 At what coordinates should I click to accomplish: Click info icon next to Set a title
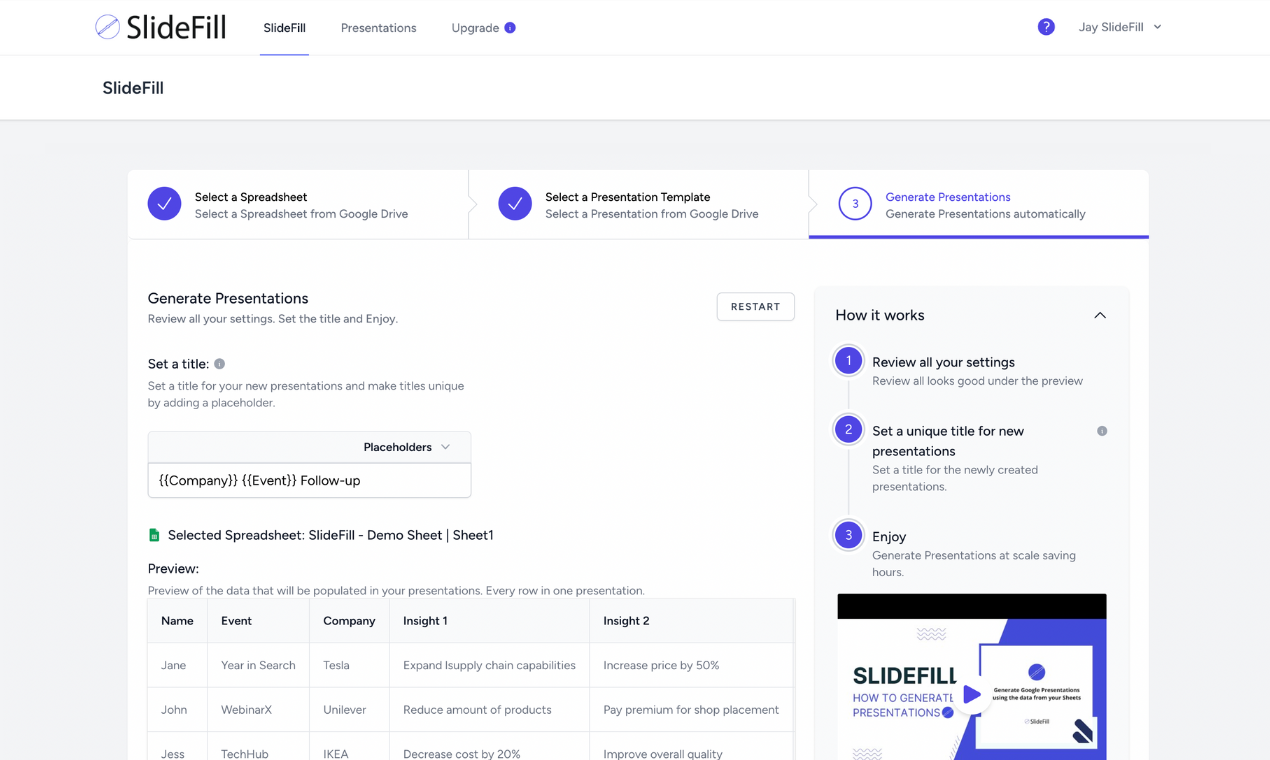point(219,364)
